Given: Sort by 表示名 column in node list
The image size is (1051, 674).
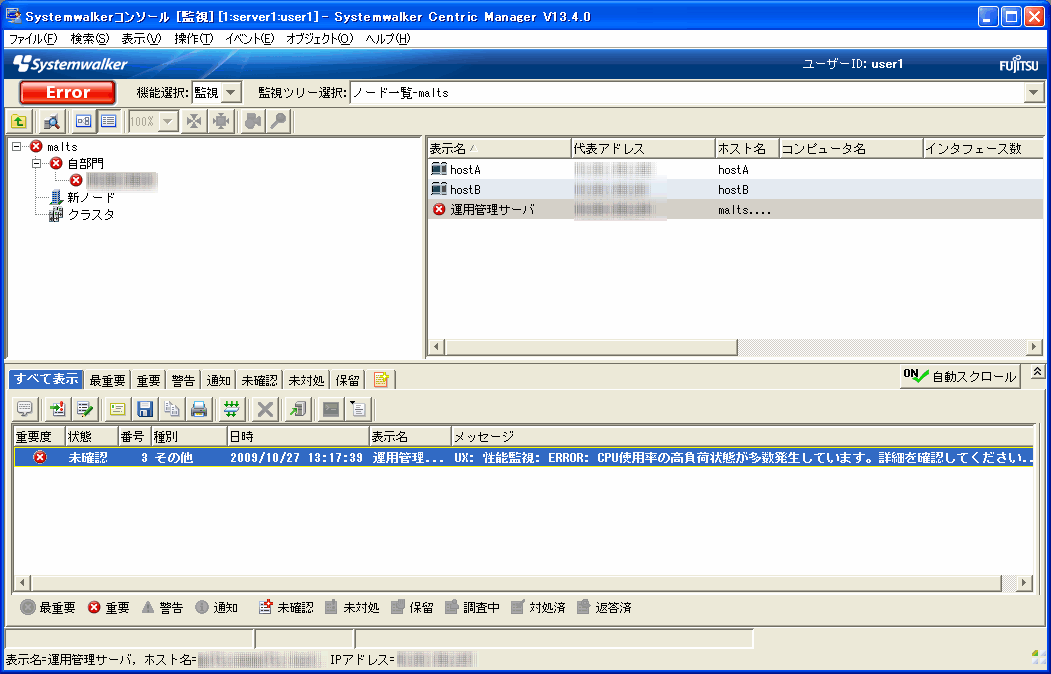Looking at the screenshot, I should pos(499,148).
